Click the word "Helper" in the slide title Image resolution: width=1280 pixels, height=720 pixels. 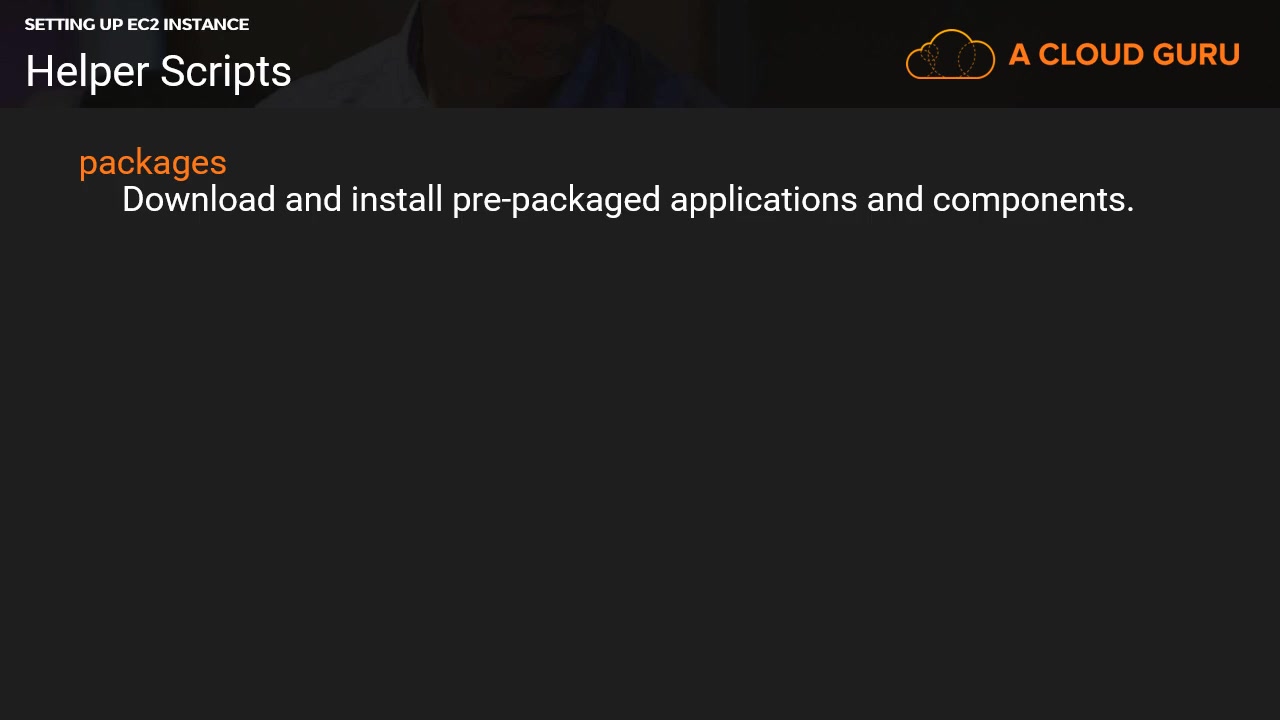click(87, 72)
